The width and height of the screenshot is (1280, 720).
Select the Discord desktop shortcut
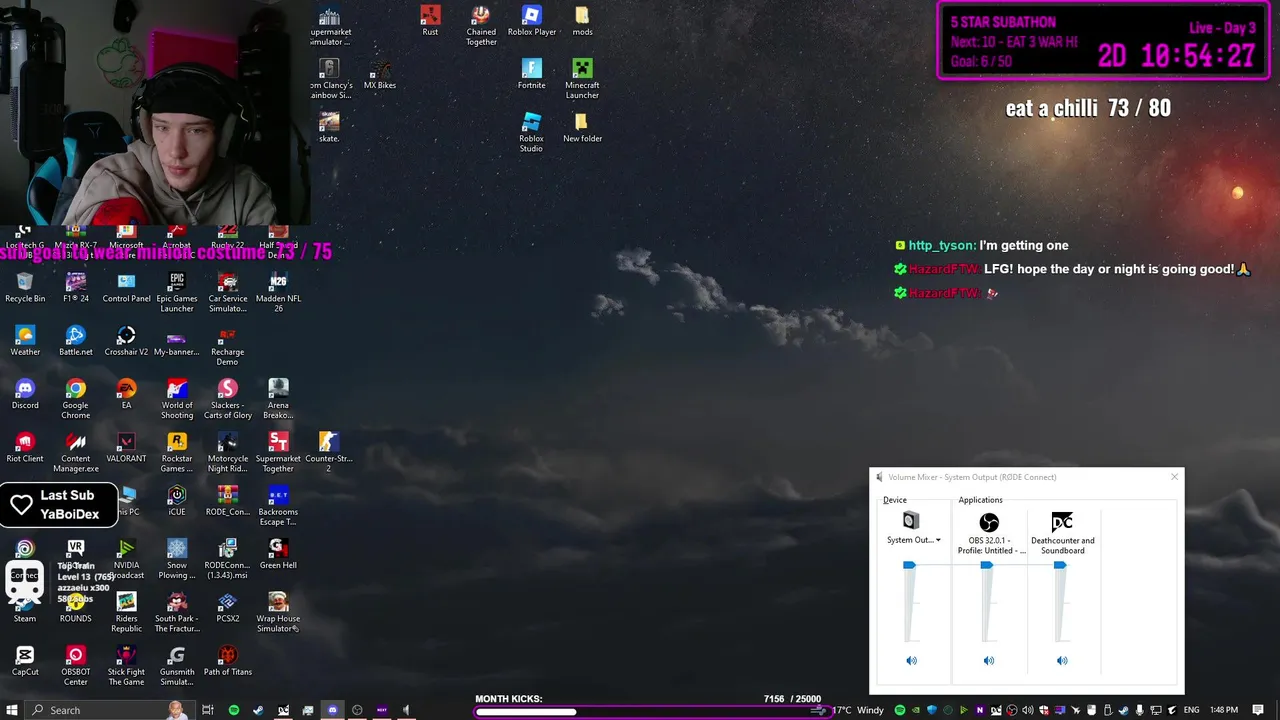tap(25, 394)
